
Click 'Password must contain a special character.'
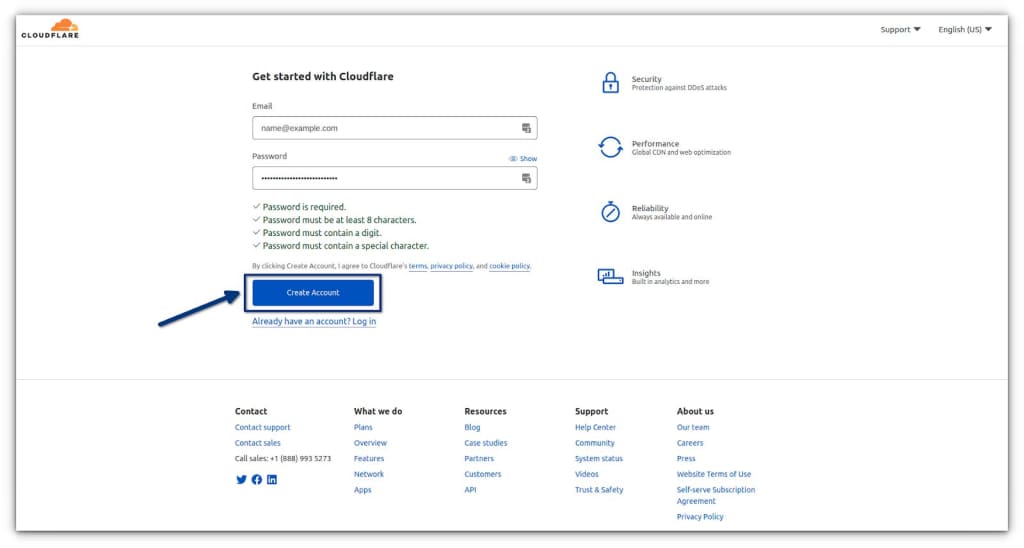pos(346,246)
